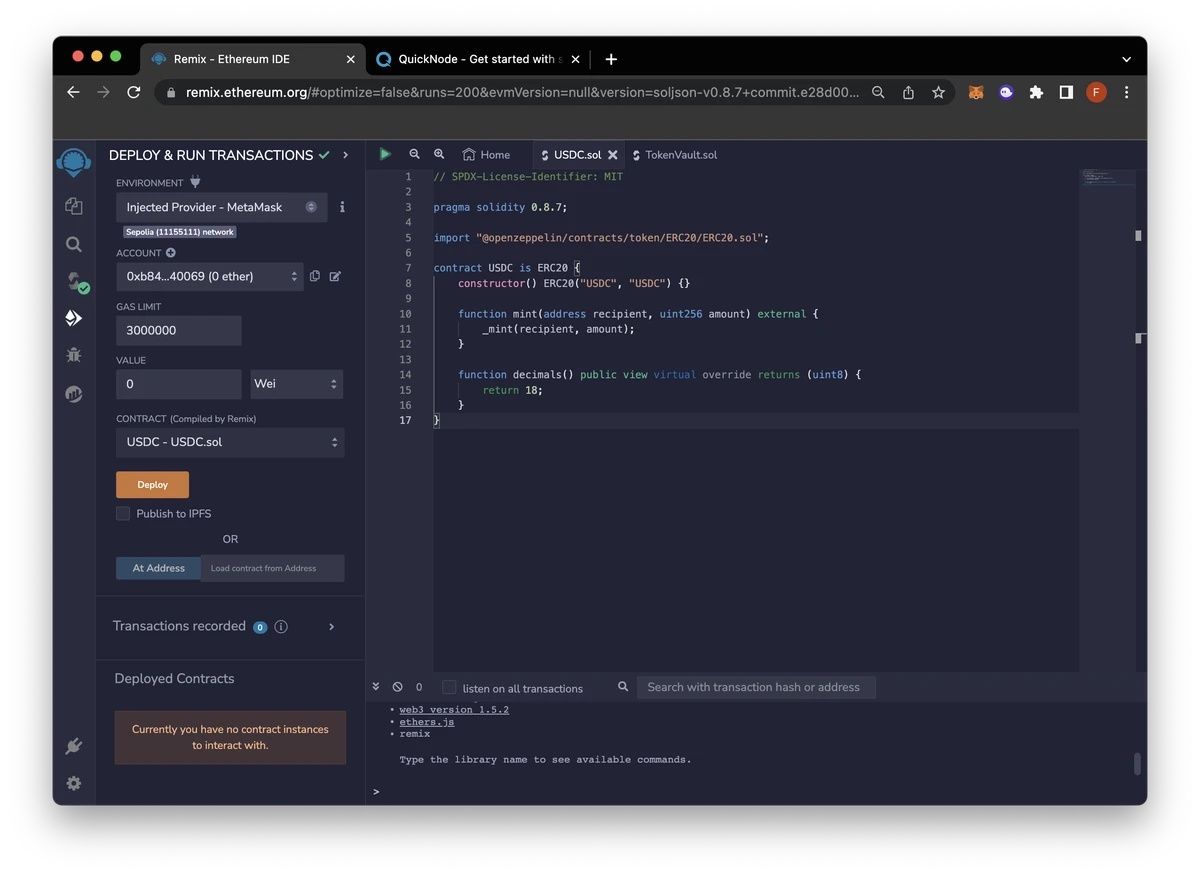Viewport: 1200px width, 875px height.
Task: Open the Search panel in Remix sidebar
Action: 73,243
